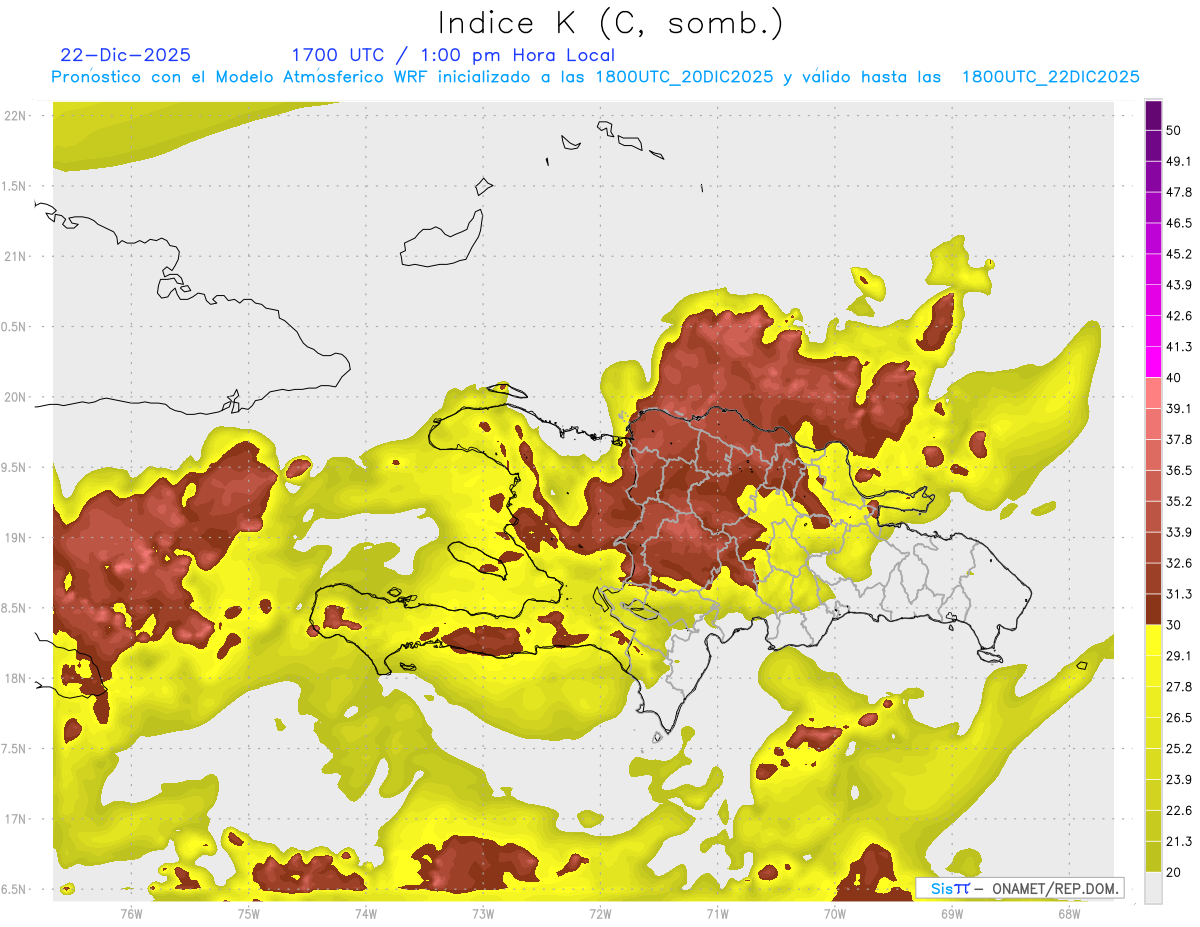Select the dark brown swatch between 30 and 31.3
1200x927 pixels.
1154,609
